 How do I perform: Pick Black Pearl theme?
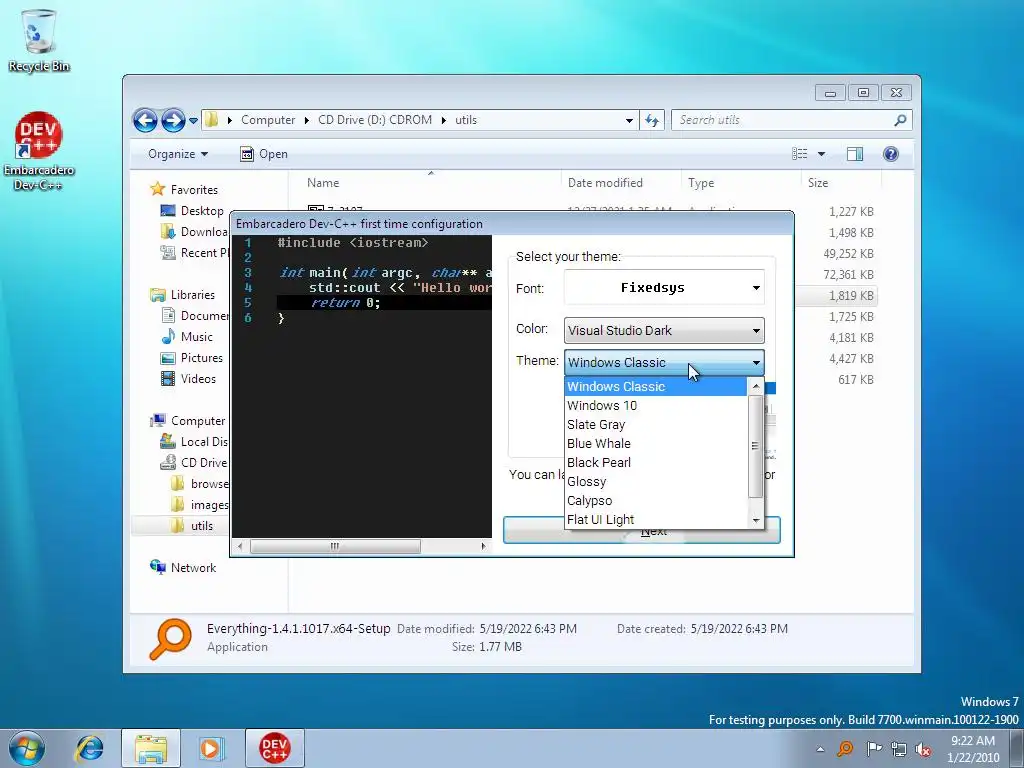click(x=655, y=462)
